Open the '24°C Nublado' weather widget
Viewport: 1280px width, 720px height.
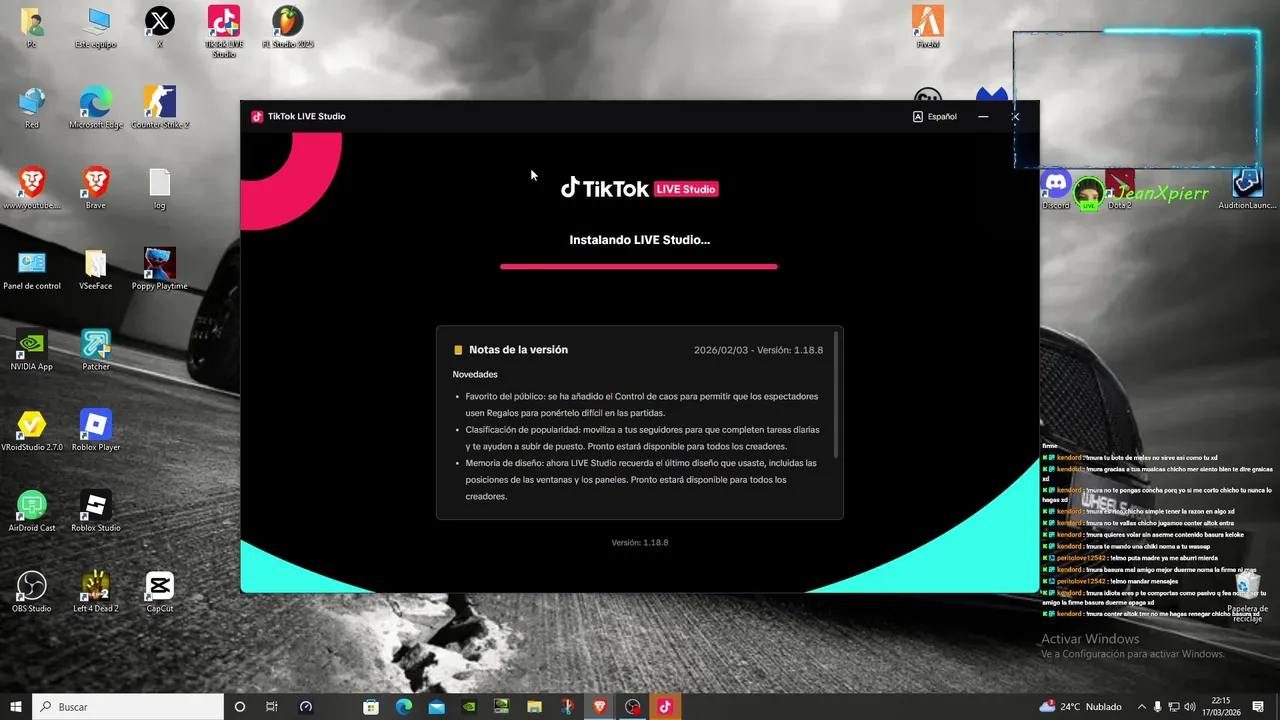(1080, 706)
